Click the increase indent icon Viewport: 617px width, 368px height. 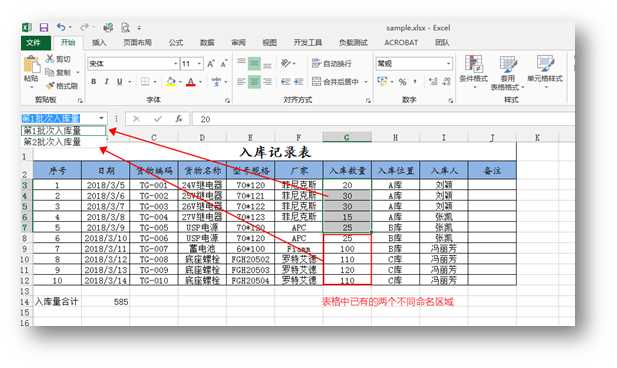(299, 82)
